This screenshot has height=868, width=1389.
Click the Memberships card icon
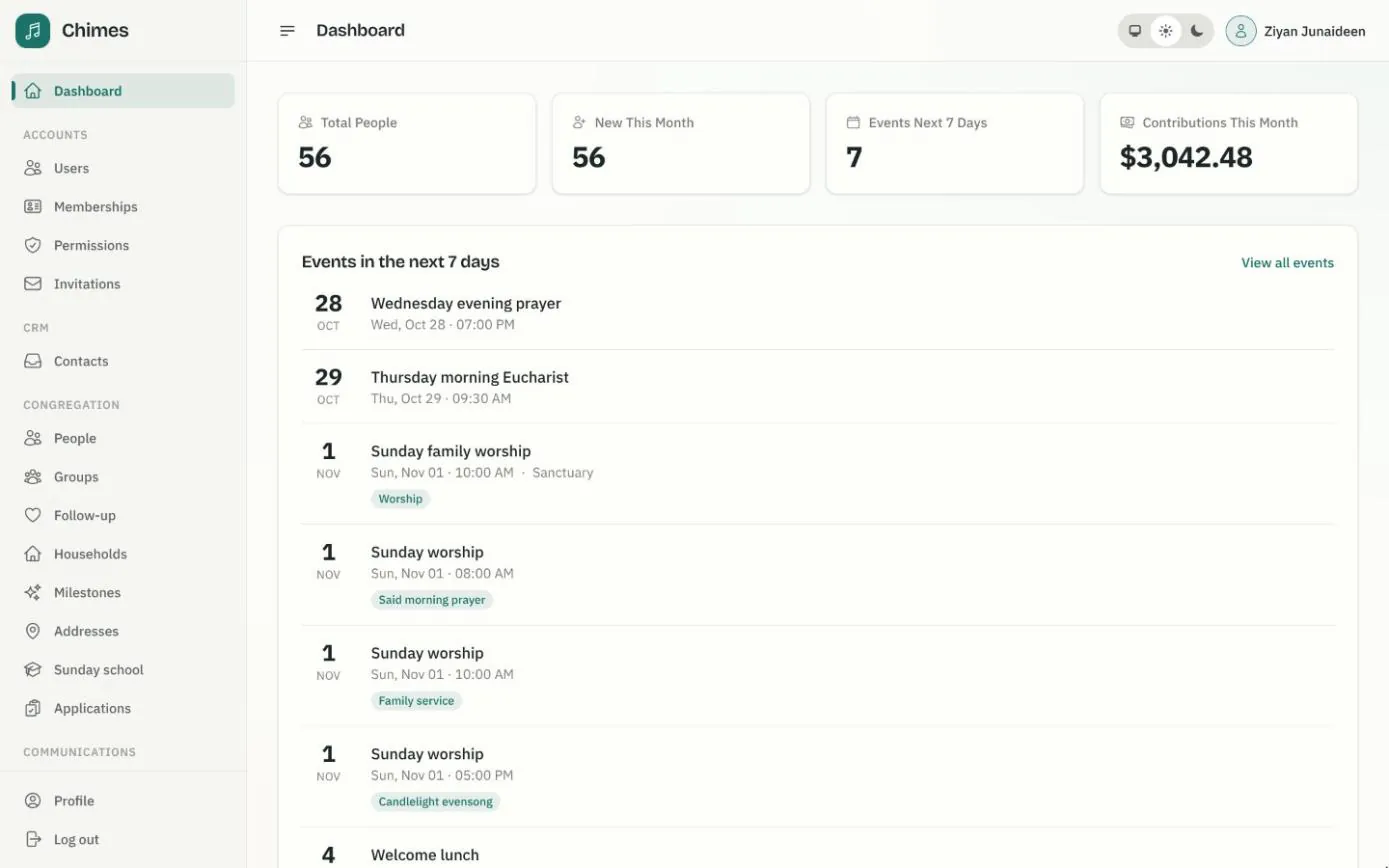tap(33, 207)
